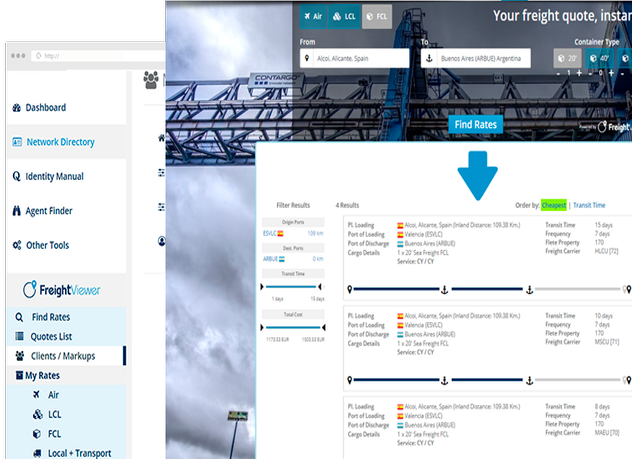This screenshot has height=459, width=632.
Task: Open Network Directory section
Action: [x=60, y=142]
